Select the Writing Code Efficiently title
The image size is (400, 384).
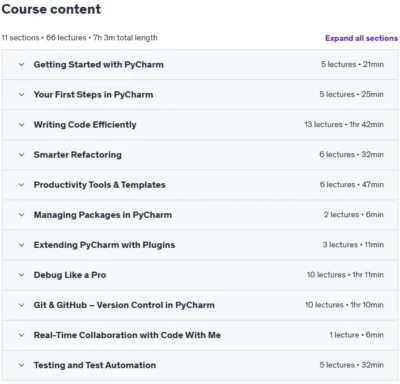pyautogui.click(x=85, y=125)
